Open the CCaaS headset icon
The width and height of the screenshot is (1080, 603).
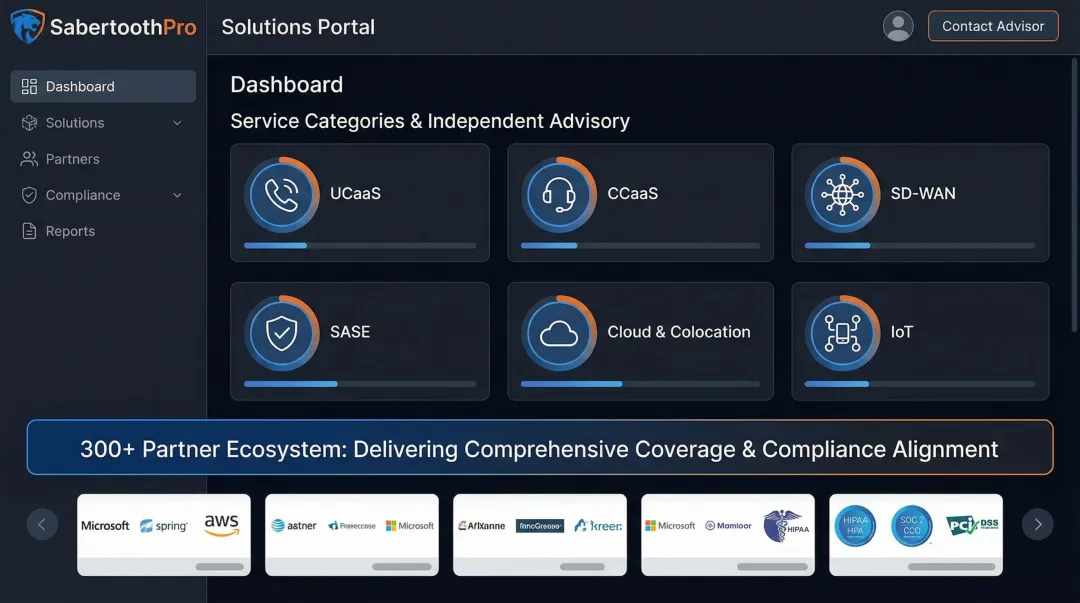560,194
